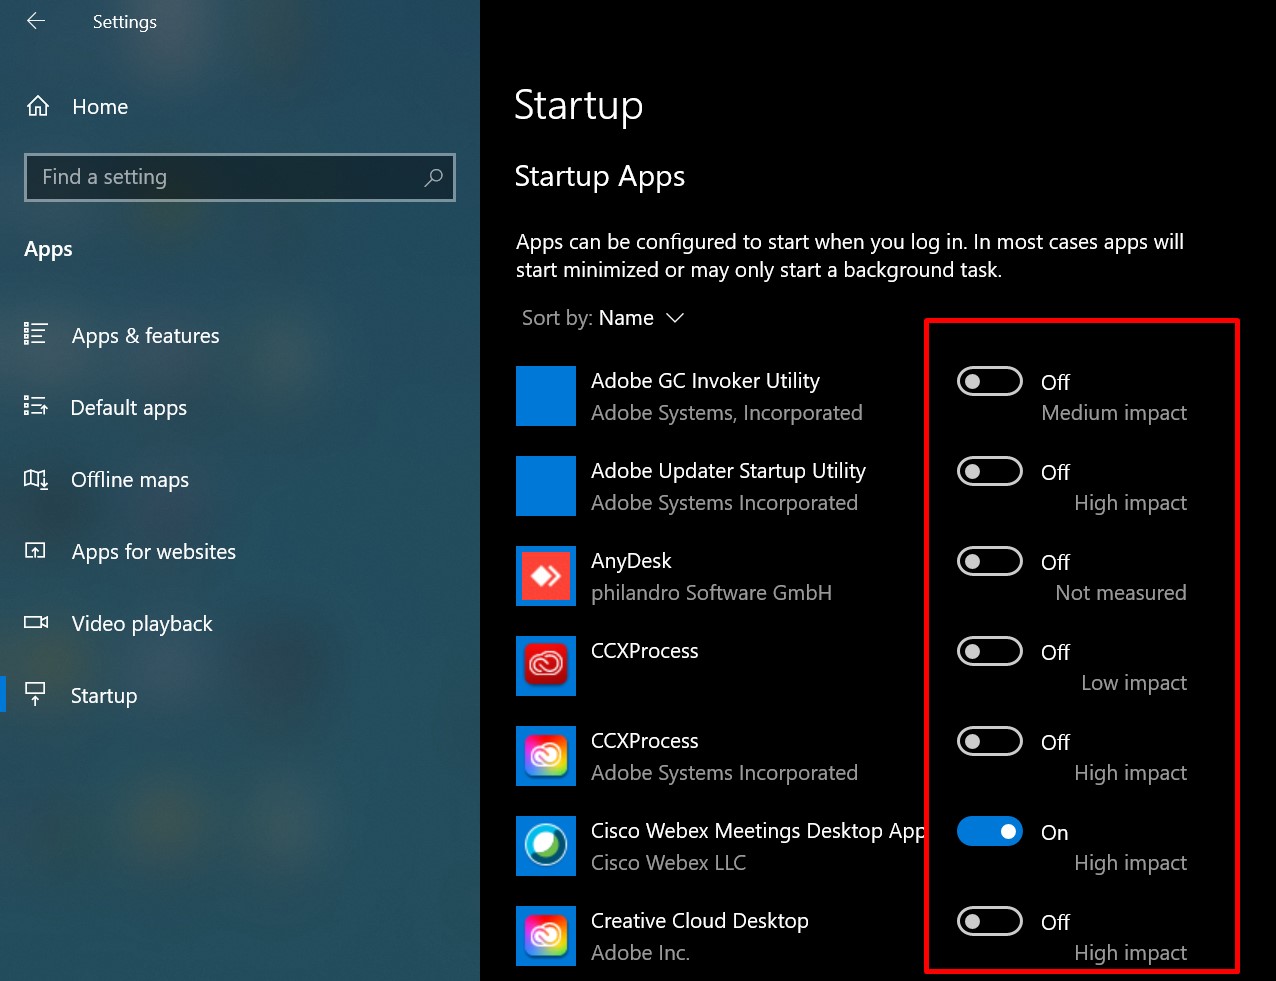
Task: Turn on Adobe Updater Startup Utility toggle
Action: pos(990,471)
